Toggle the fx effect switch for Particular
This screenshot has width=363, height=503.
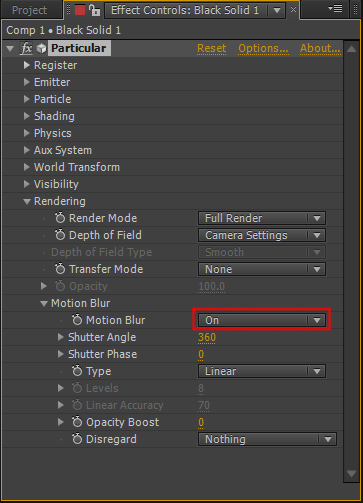click(26, 48)
